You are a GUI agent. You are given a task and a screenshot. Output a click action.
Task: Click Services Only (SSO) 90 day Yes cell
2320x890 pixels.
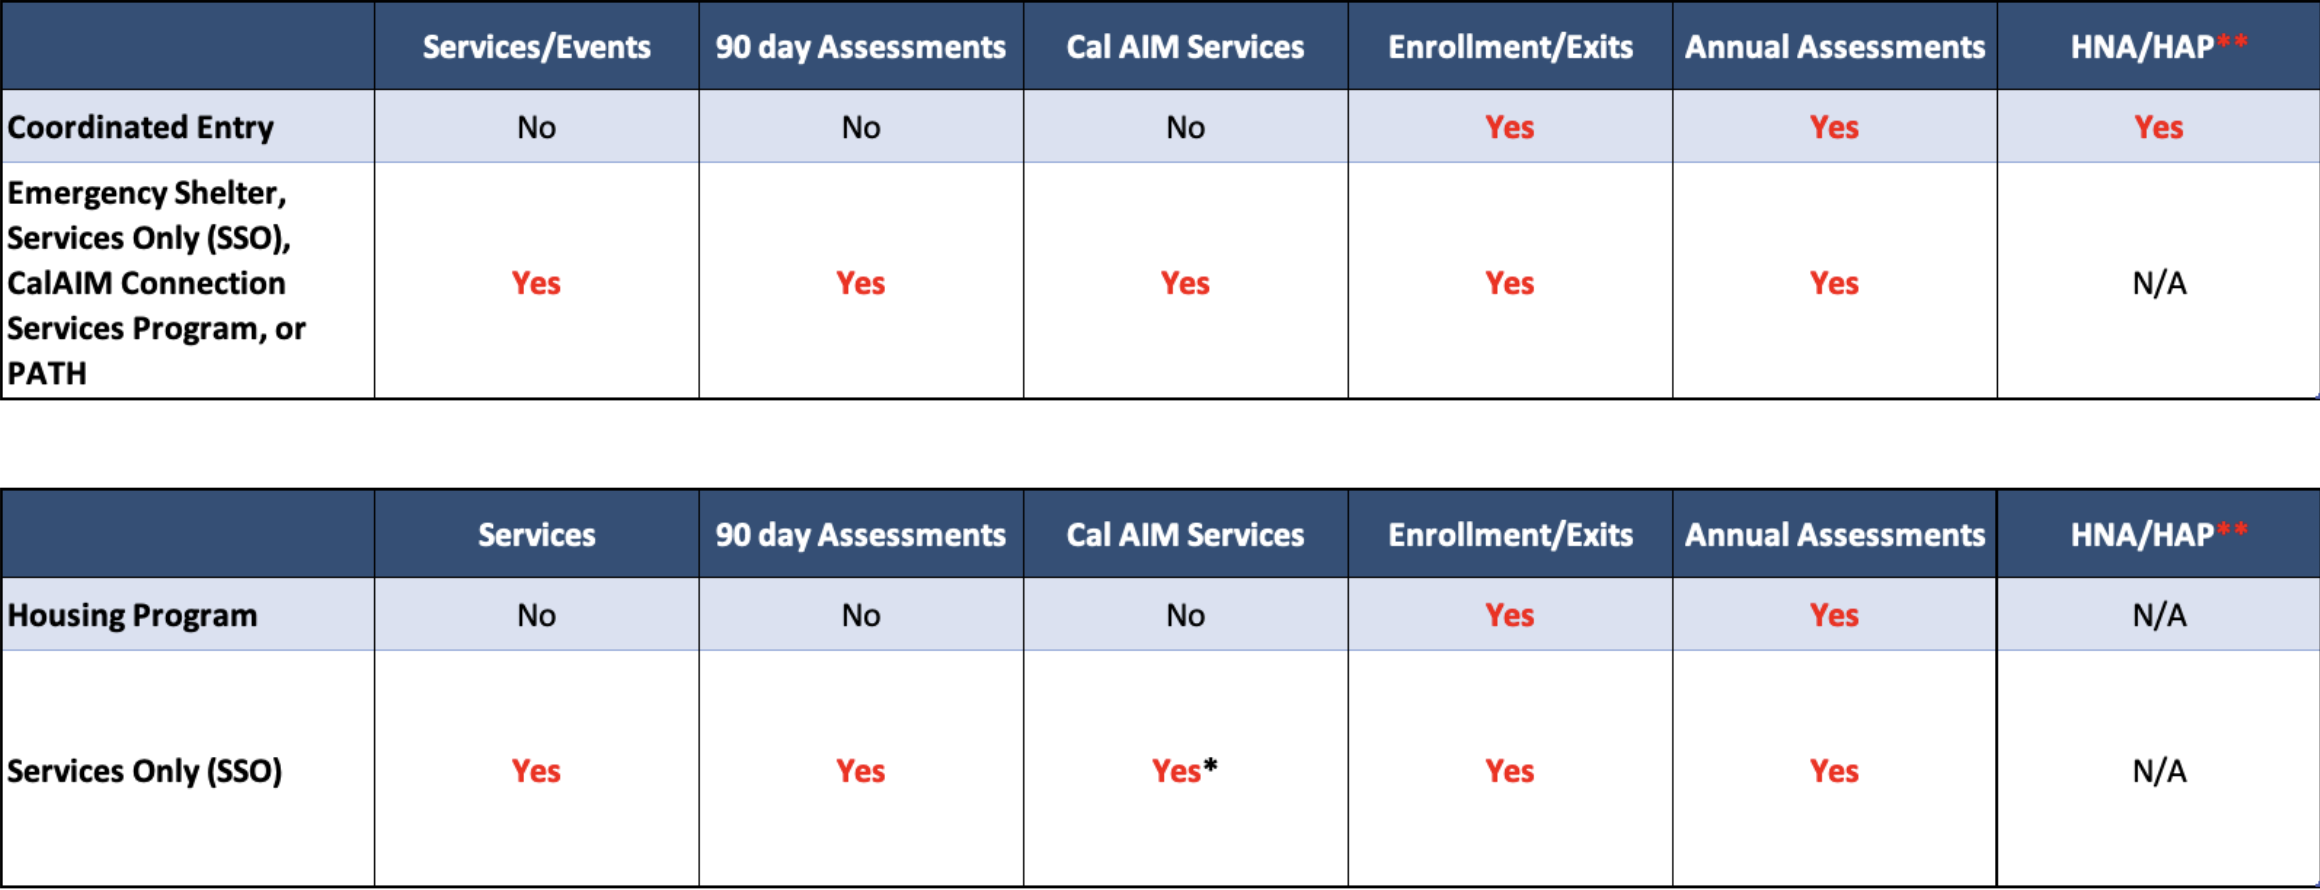tap(860, 771)
